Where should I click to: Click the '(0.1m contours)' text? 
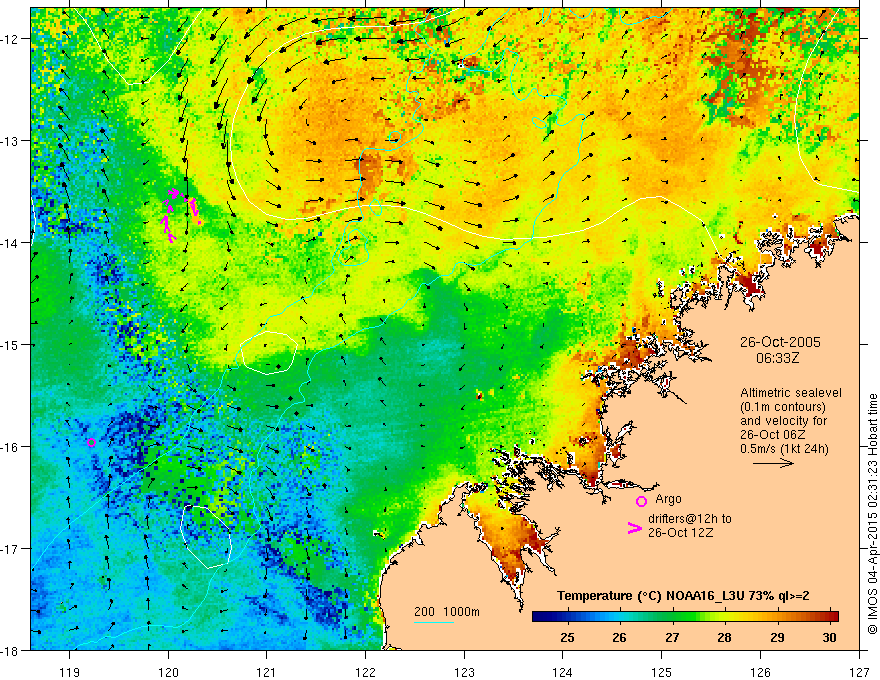tap(783, 407)
